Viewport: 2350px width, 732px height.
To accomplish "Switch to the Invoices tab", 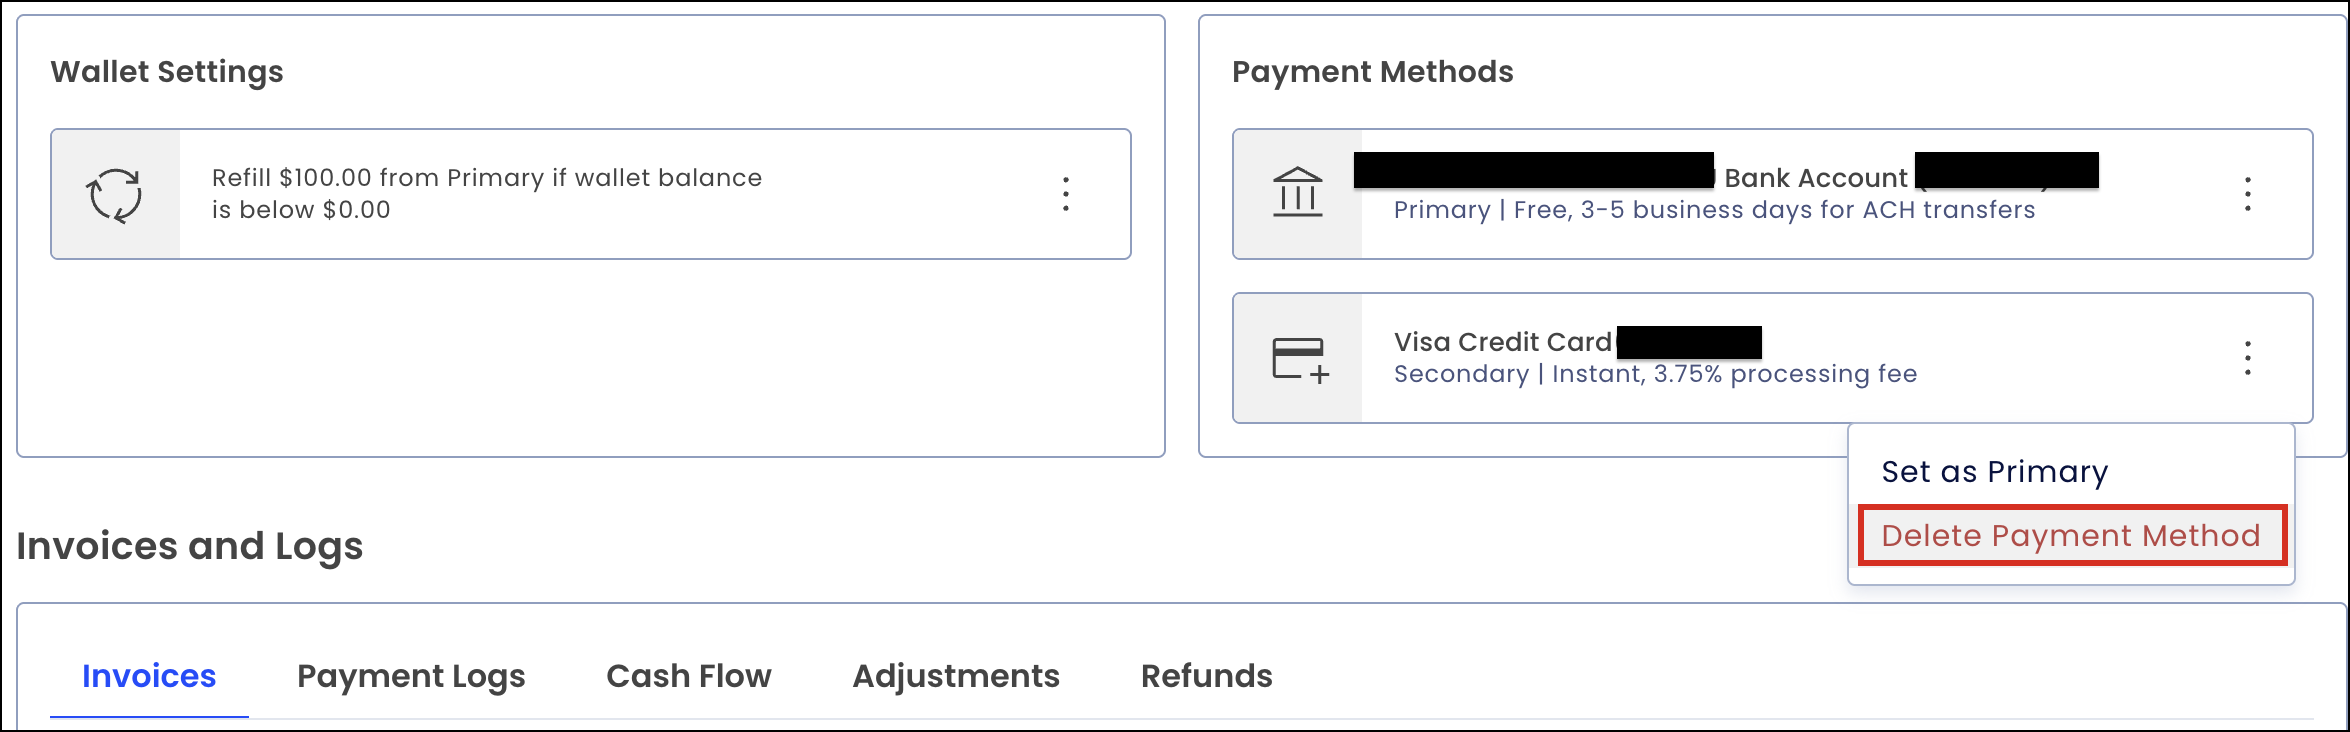I will click(149, 677).
